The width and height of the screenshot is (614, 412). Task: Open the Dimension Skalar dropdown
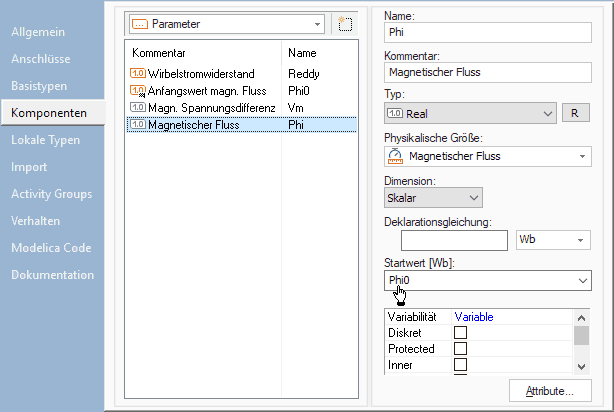(x=473, y=198)
